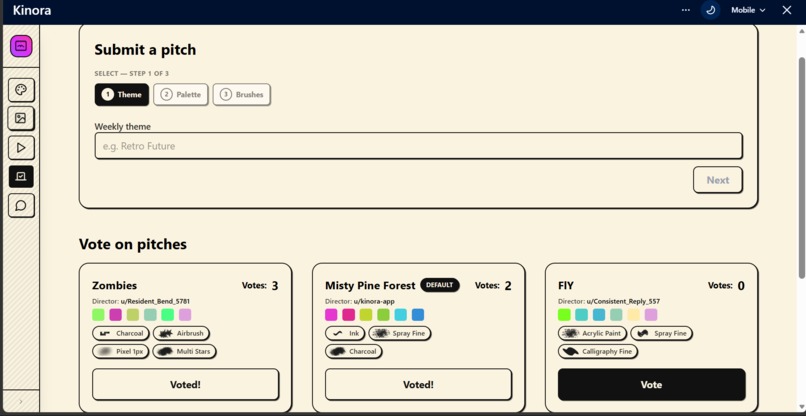Open the Mobile view dropdown
Image resolution: width=806 pixels, height=416 pixels.
[x=748, y=10]
